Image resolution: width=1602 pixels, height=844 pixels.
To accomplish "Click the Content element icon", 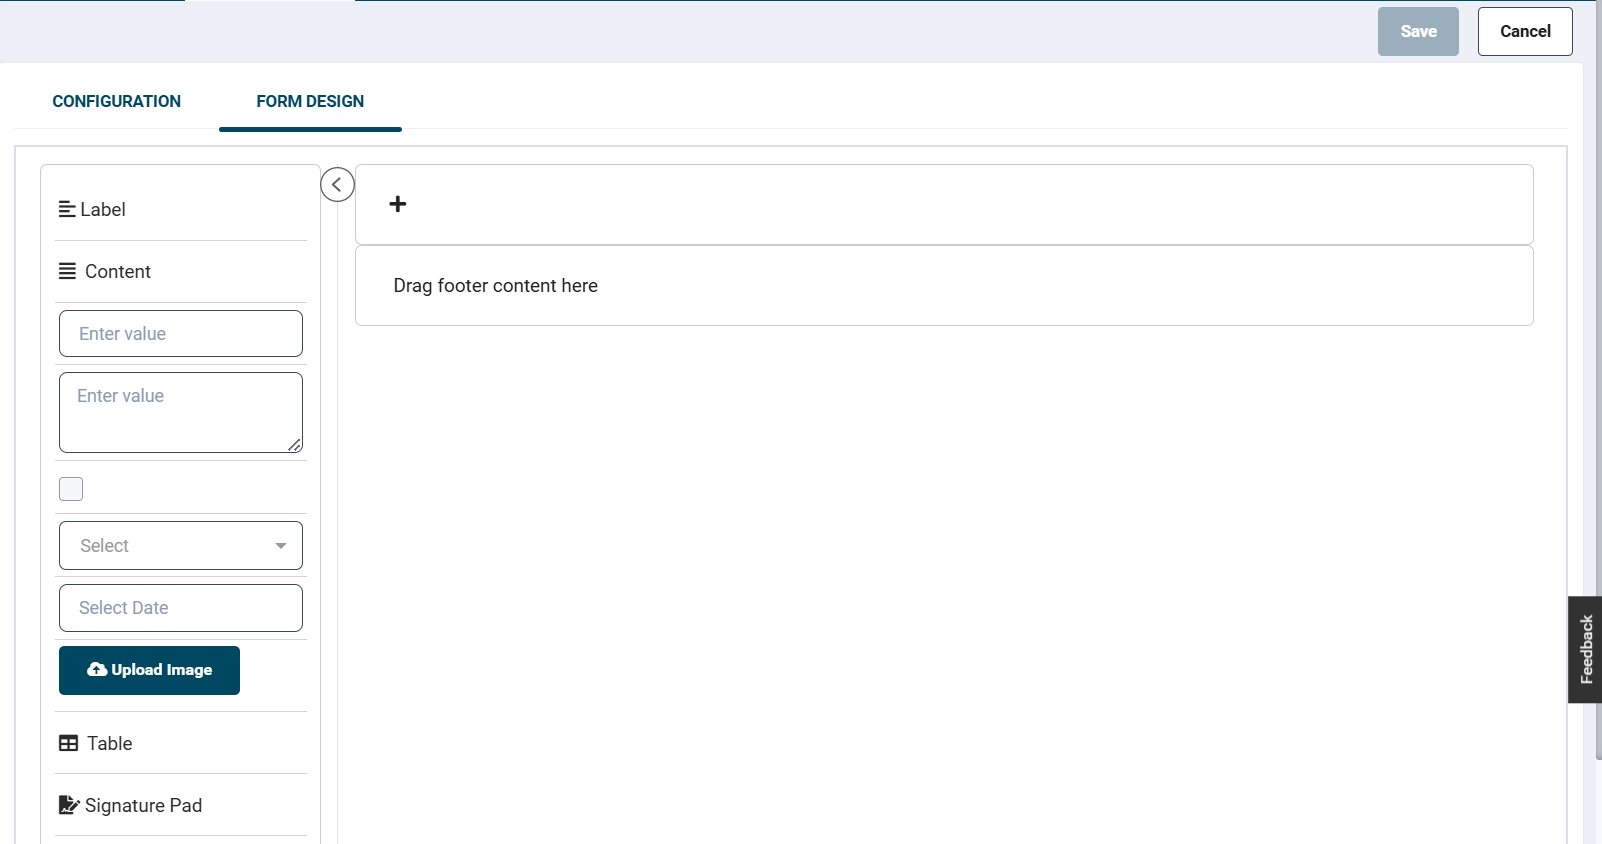I will pos(67,271).
